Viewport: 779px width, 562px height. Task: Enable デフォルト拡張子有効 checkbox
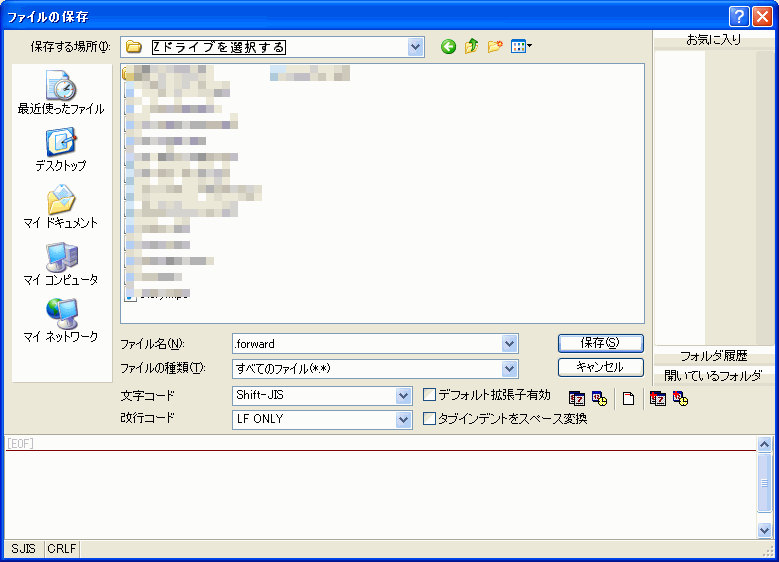tap(430, 395)
